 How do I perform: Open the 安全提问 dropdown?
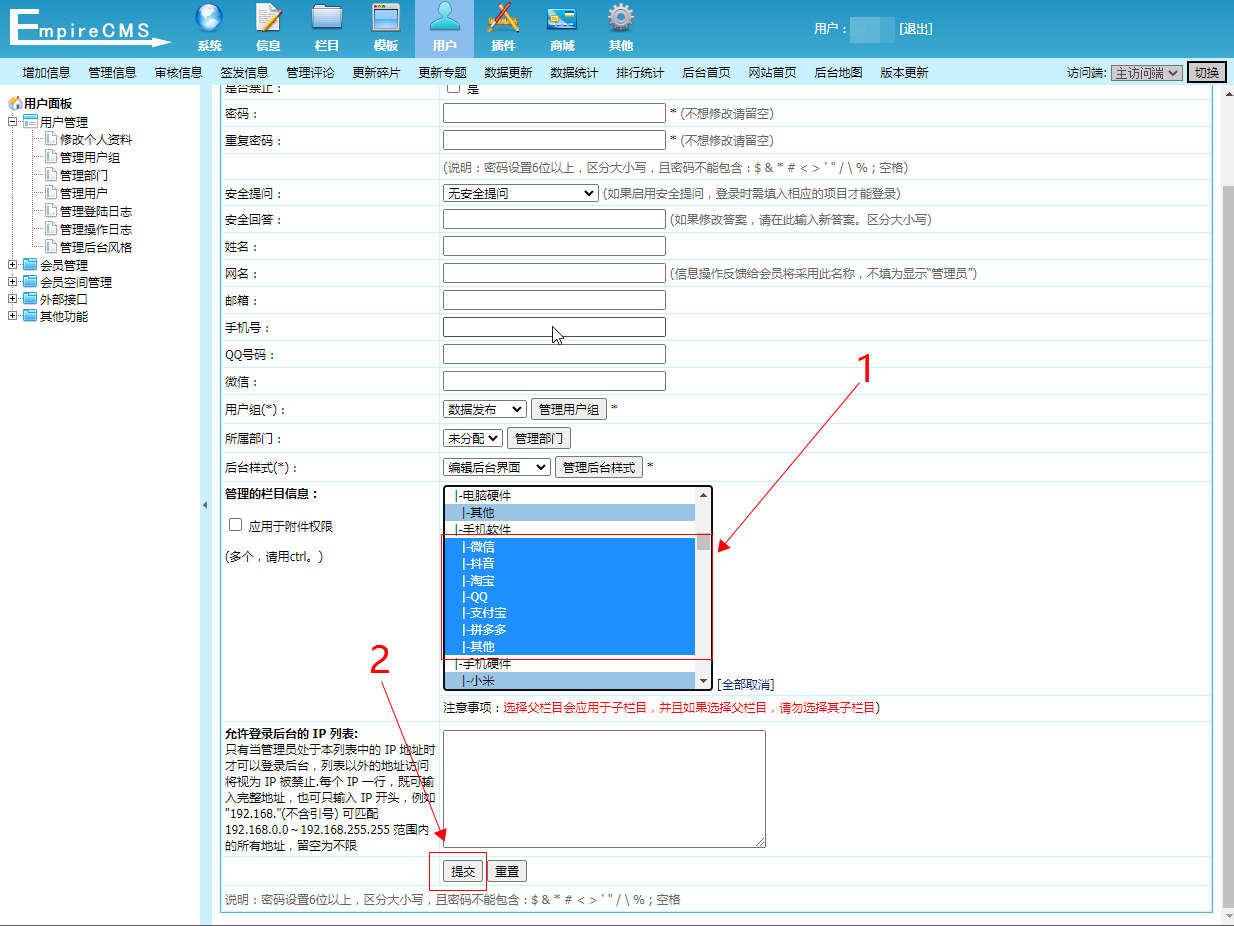click(x=520, y=193)
